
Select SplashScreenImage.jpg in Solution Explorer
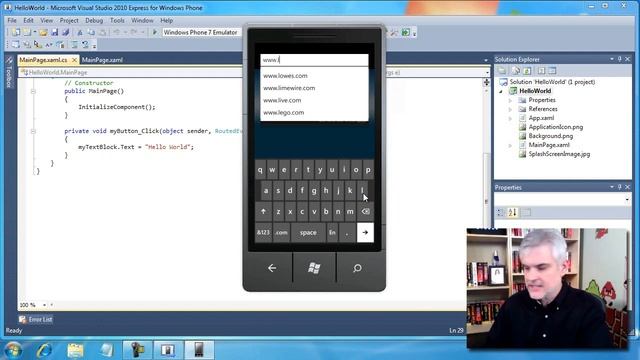point(559,154)
